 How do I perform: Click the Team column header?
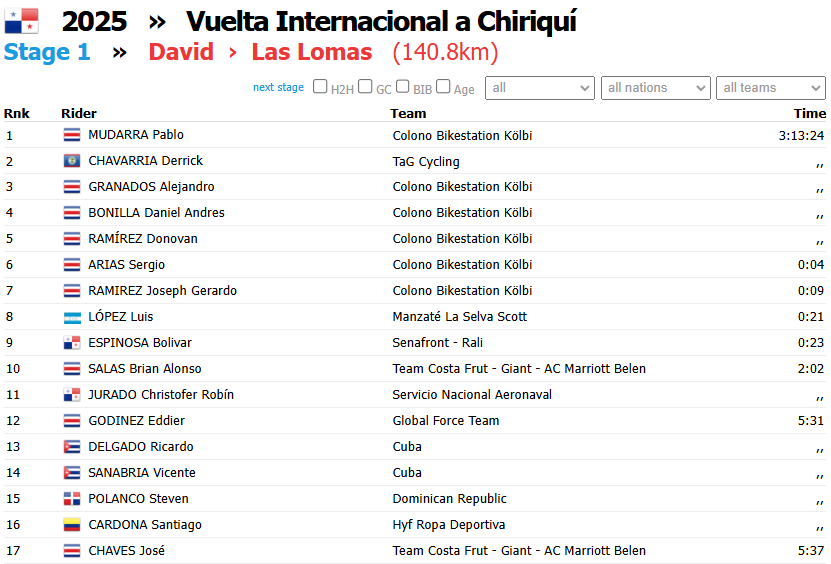pyautogui.click(x=408, y=113)
